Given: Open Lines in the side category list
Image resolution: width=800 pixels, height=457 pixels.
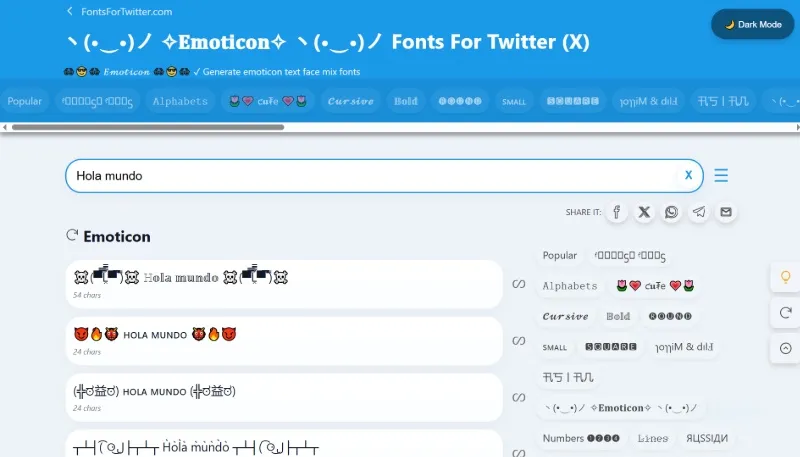Looking at the screenshot, I should point(653,438).
